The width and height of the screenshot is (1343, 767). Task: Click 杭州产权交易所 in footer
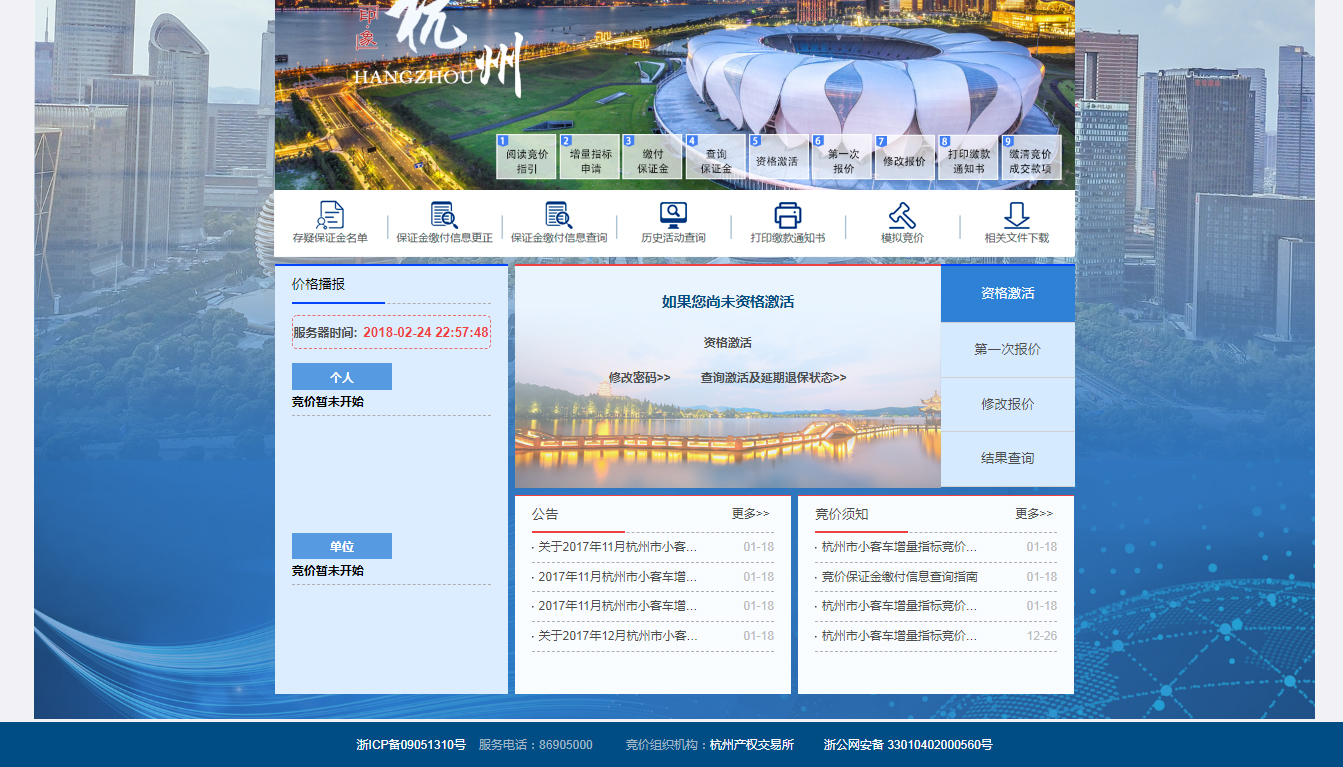tap(752, 745)
